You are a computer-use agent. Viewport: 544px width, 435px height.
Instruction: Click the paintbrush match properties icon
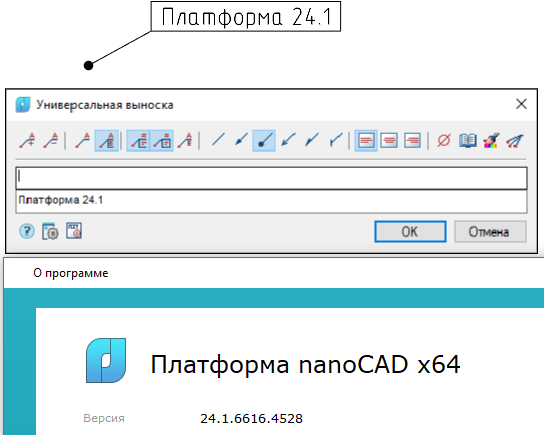click(x=491, y=140)
